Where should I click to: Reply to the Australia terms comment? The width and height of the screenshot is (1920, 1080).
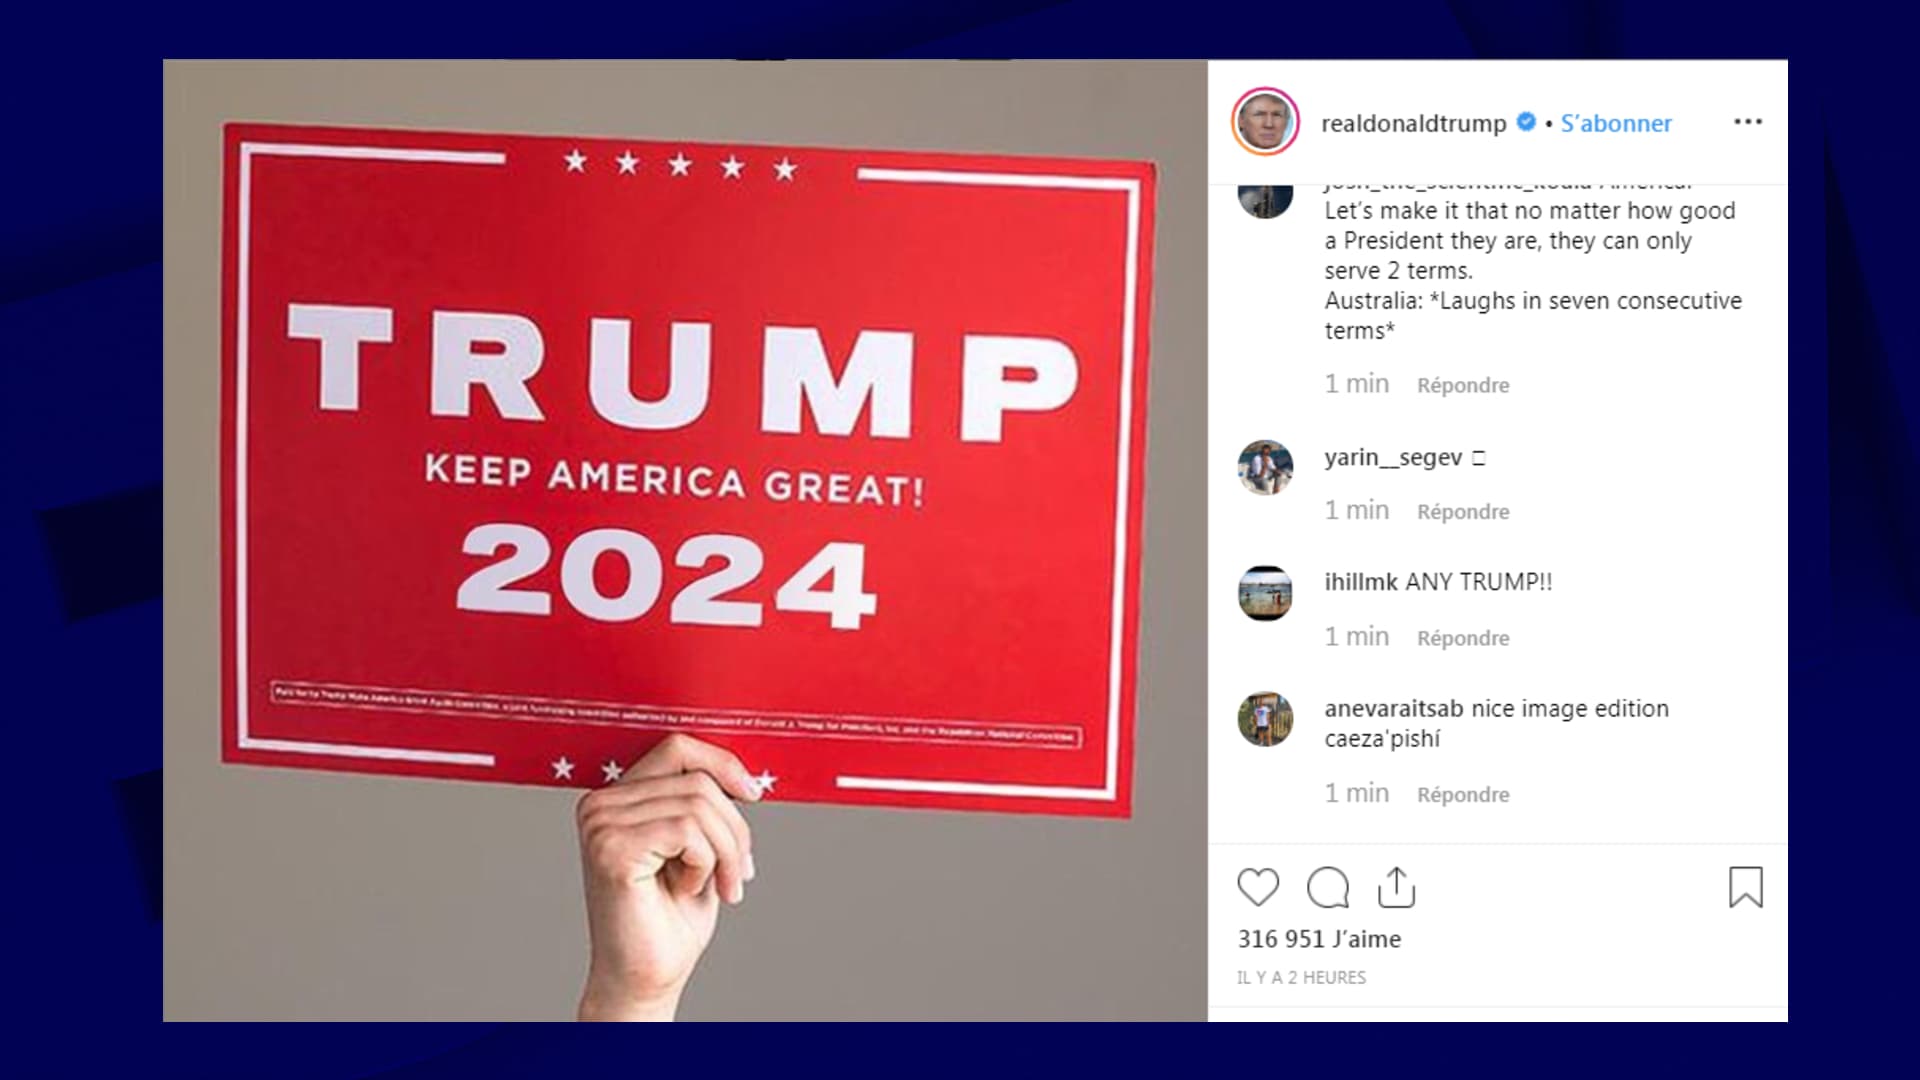pyautogui.click(x=1463, y=385)
